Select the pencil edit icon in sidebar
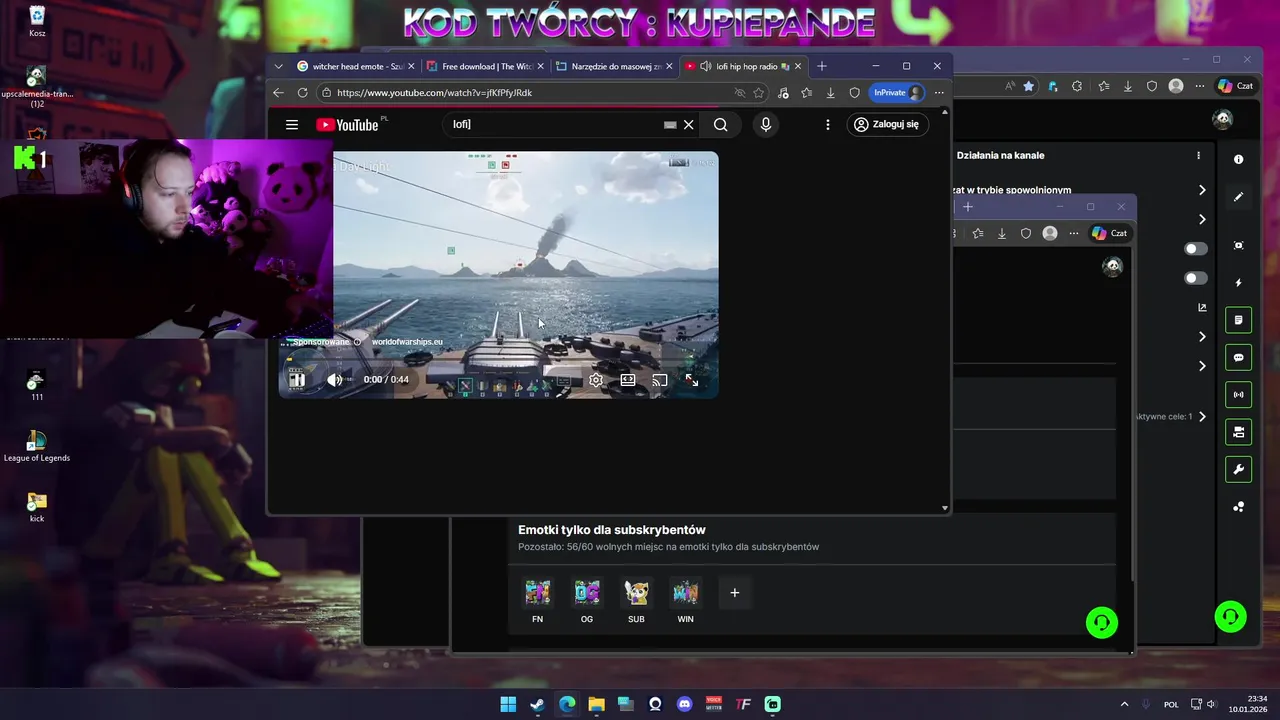1280x720 pixels. pos(1238,197)
